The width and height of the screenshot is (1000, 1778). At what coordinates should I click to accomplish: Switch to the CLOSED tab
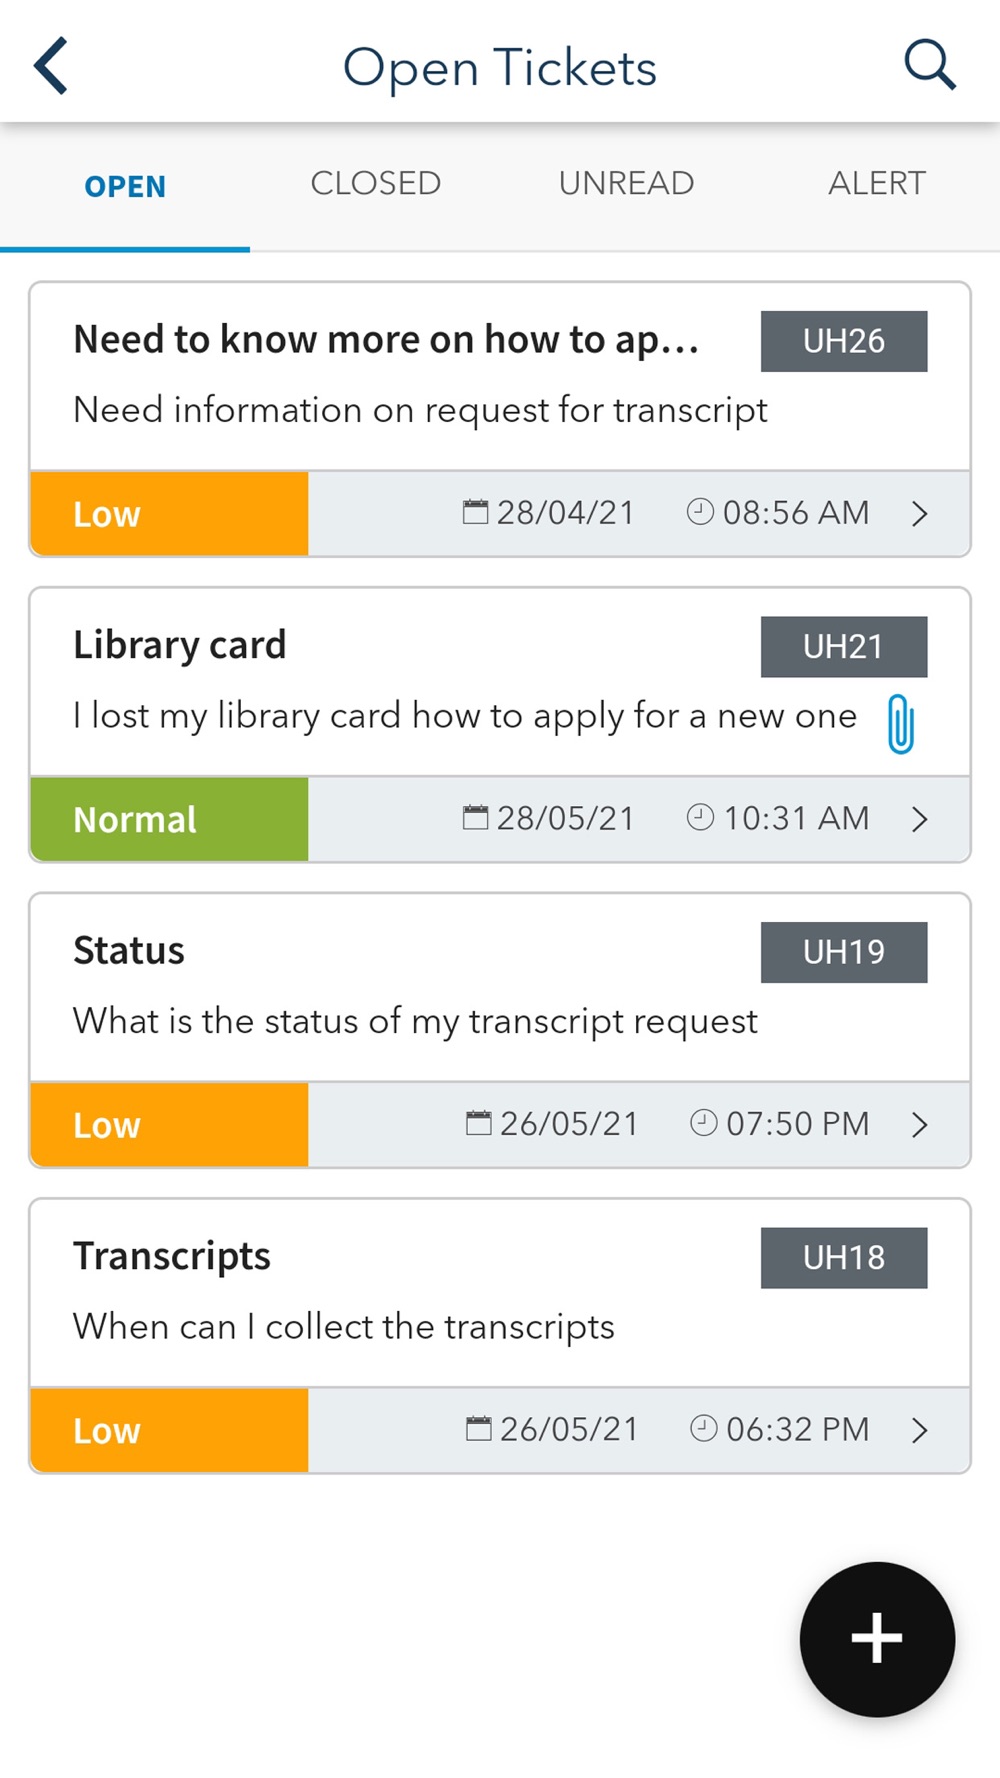375,184
